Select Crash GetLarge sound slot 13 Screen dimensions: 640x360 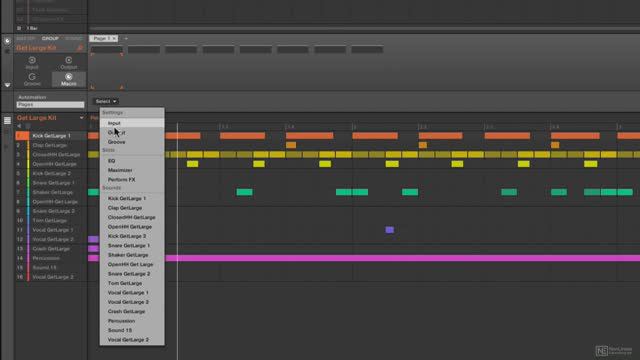[x=51, y=249]
